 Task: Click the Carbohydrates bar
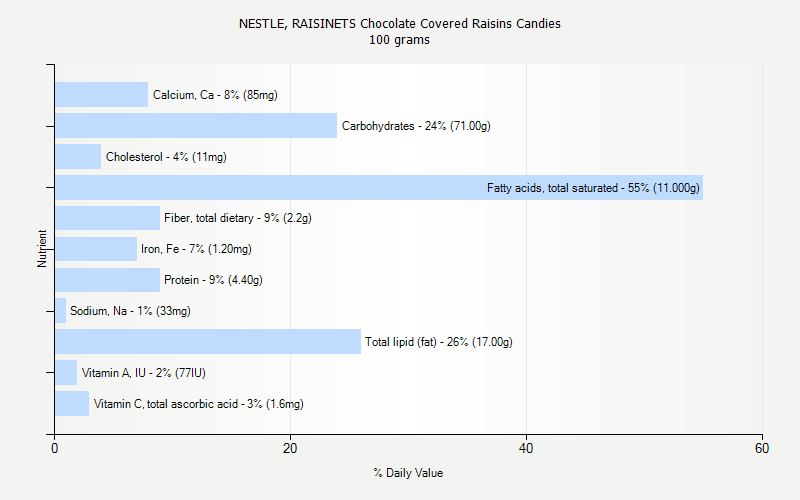(196, 126)
